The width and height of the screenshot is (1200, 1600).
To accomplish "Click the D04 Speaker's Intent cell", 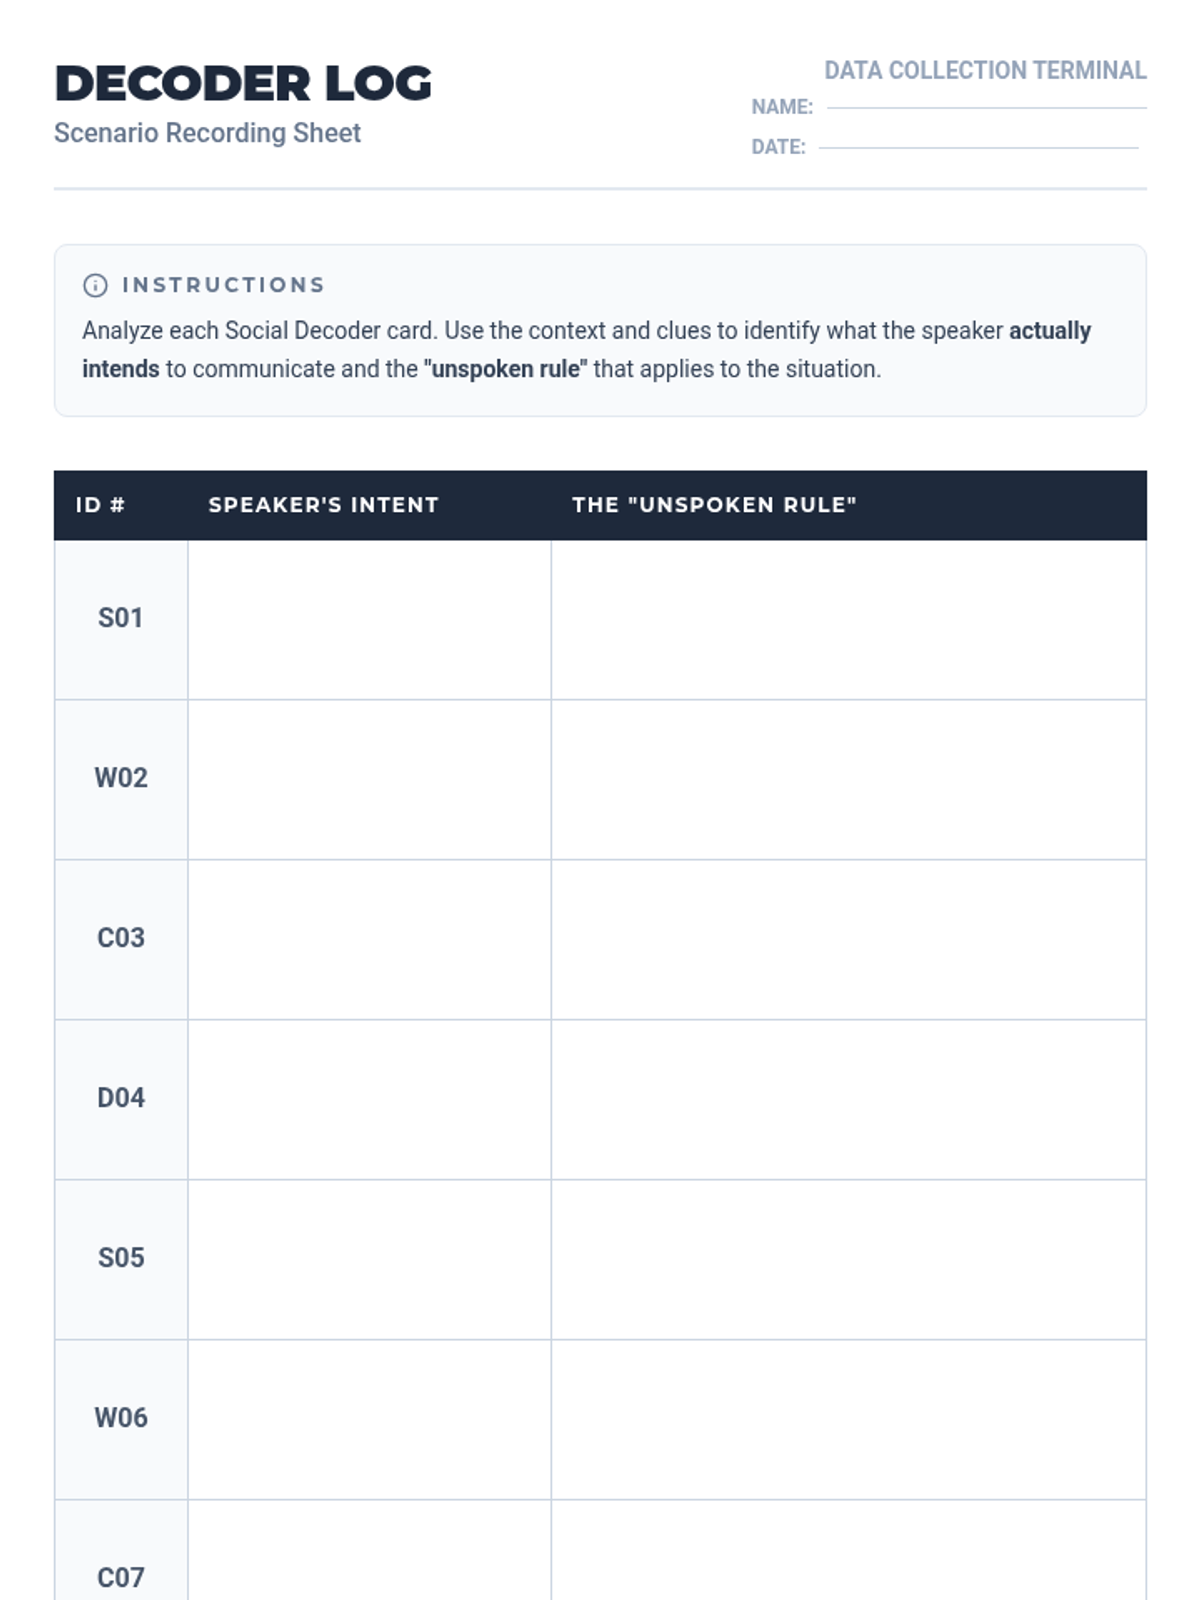I will click(369, 1100).
